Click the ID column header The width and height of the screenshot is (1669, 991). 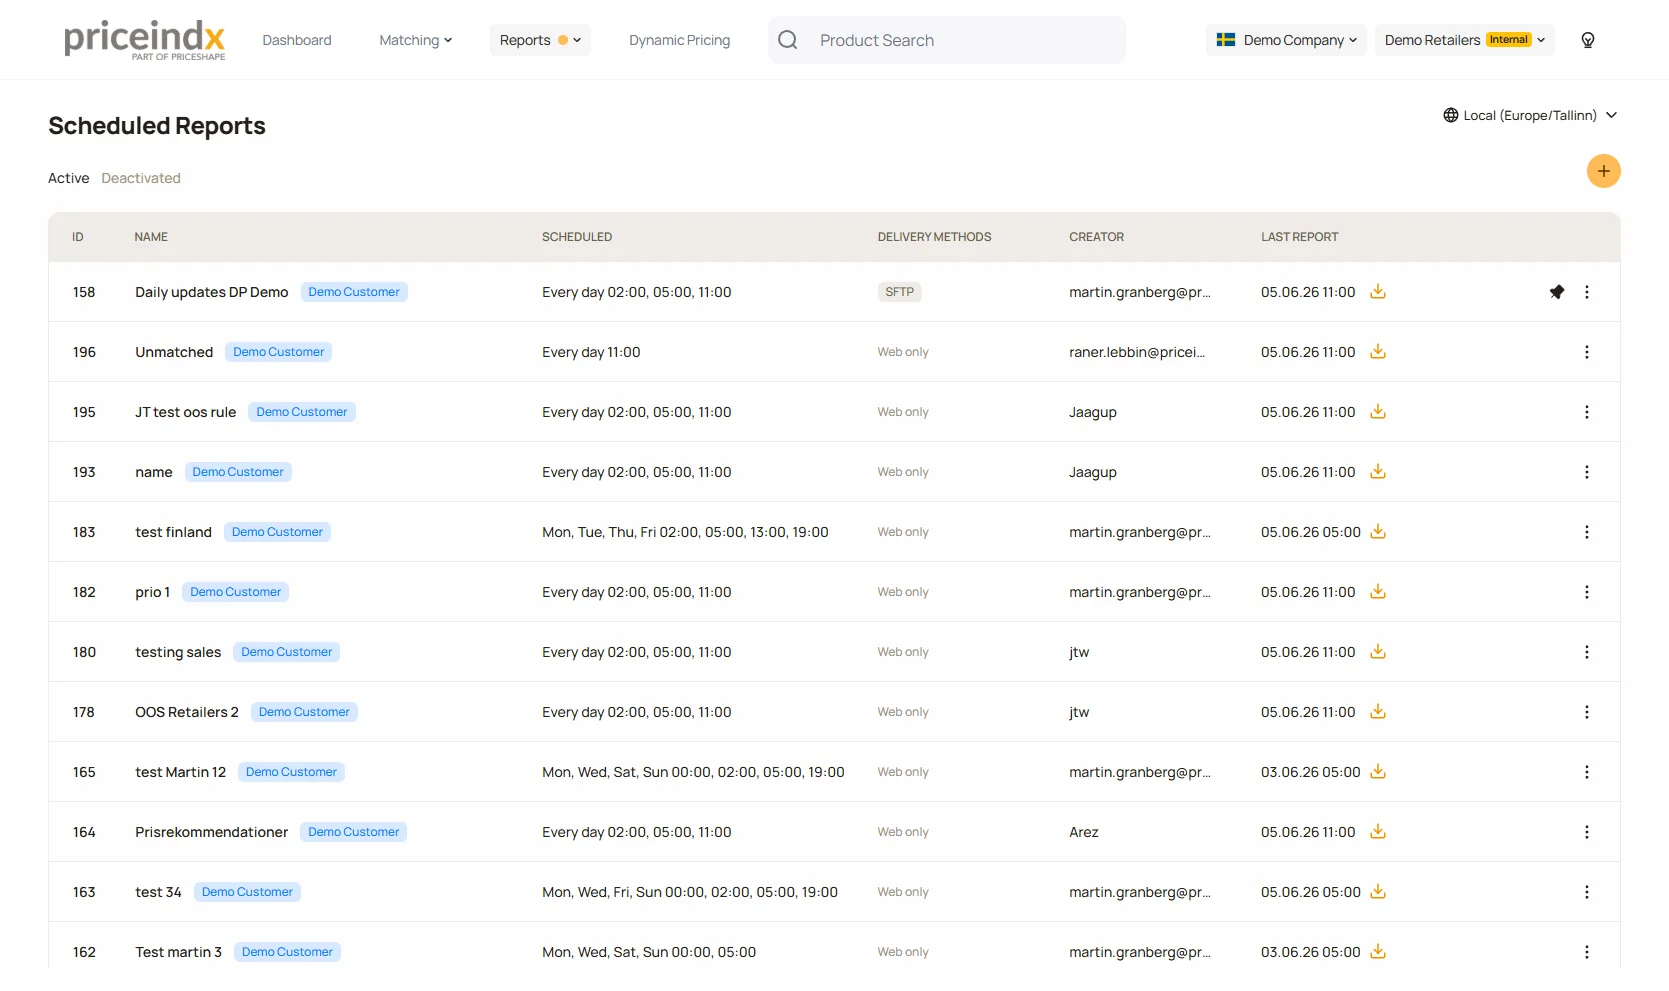coord(77,237)
